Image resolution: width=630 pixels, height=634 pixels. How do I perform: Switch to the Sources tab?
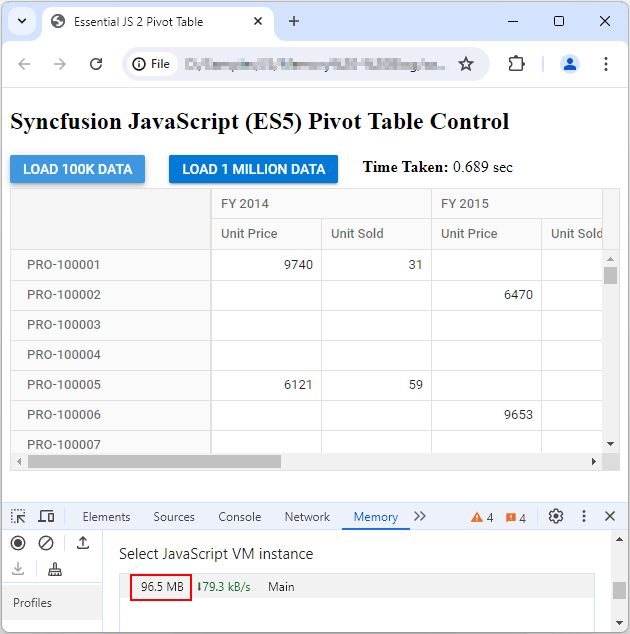(x=174, y=517)
